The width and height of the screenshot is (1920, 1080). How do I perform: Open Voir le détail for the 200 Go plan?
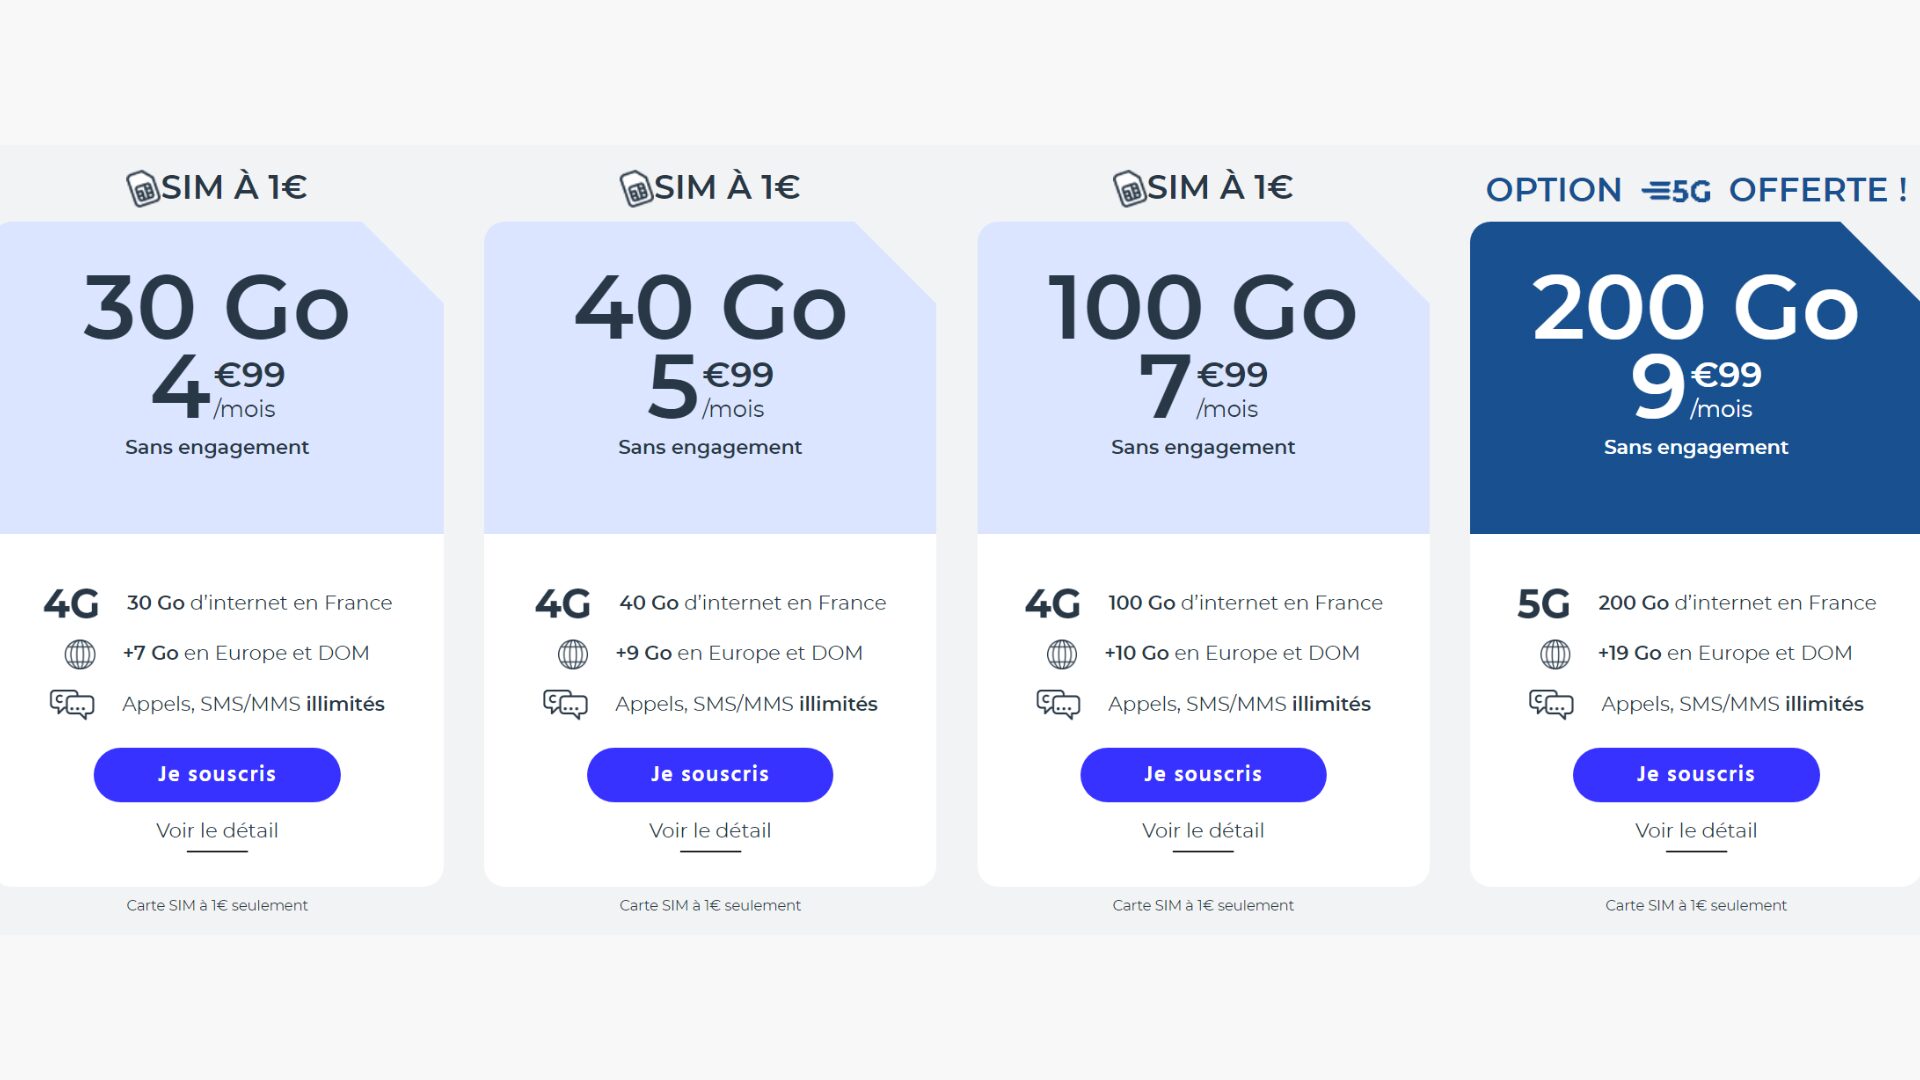(1696, 831)
